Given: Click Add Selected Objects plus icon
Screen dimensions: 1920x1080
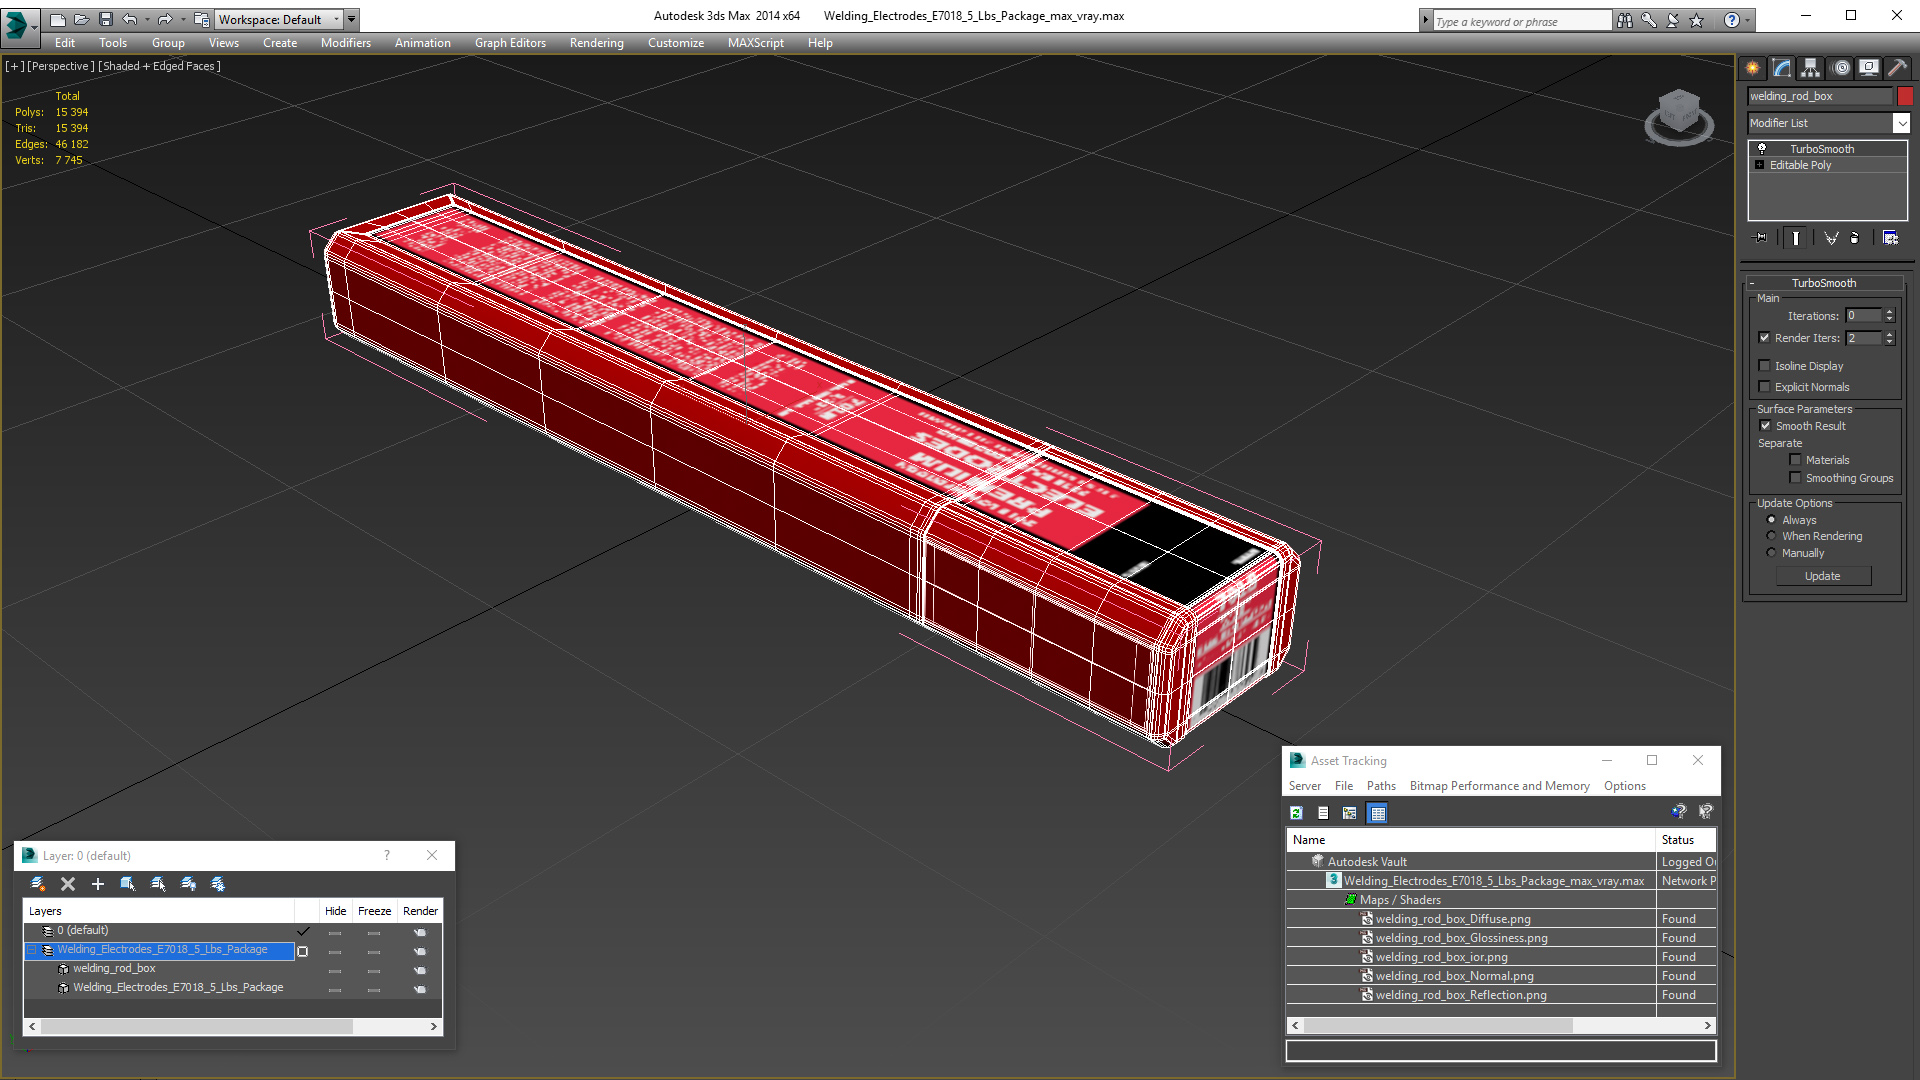Looking at the screenshot, I should 98,884.
